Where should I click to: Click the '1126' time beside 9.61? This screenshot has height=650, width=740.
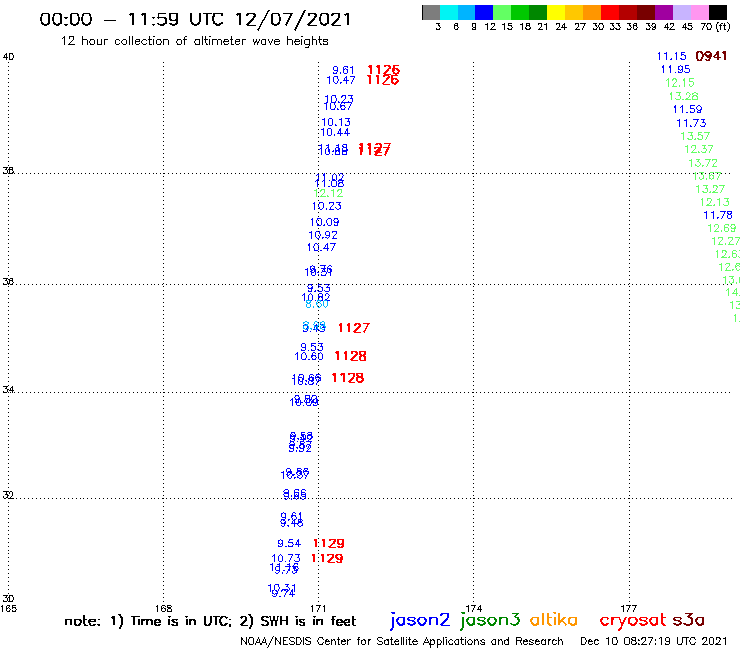384,70
